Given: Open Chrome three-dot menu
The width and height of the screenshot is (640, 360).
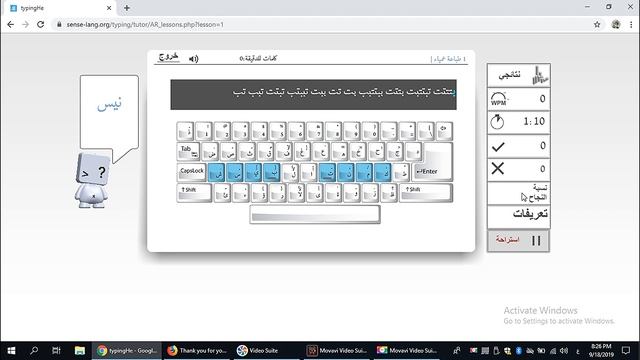Looking at the screenshot, I should pos(631,24).
